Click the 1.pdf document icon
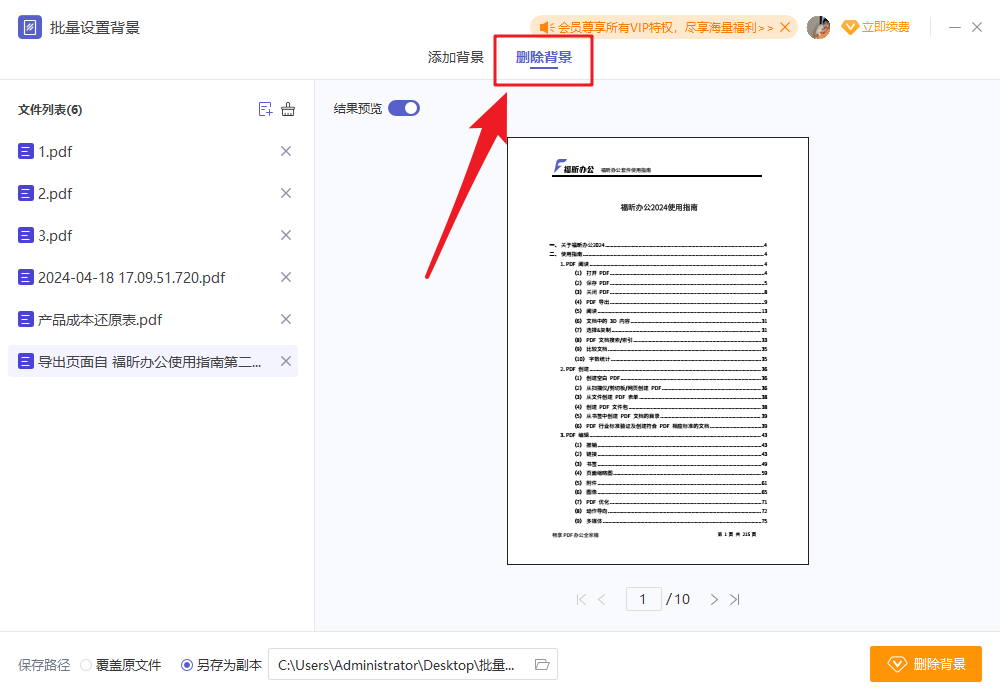This screenshot has width=1000, height=696. point(26,151)
